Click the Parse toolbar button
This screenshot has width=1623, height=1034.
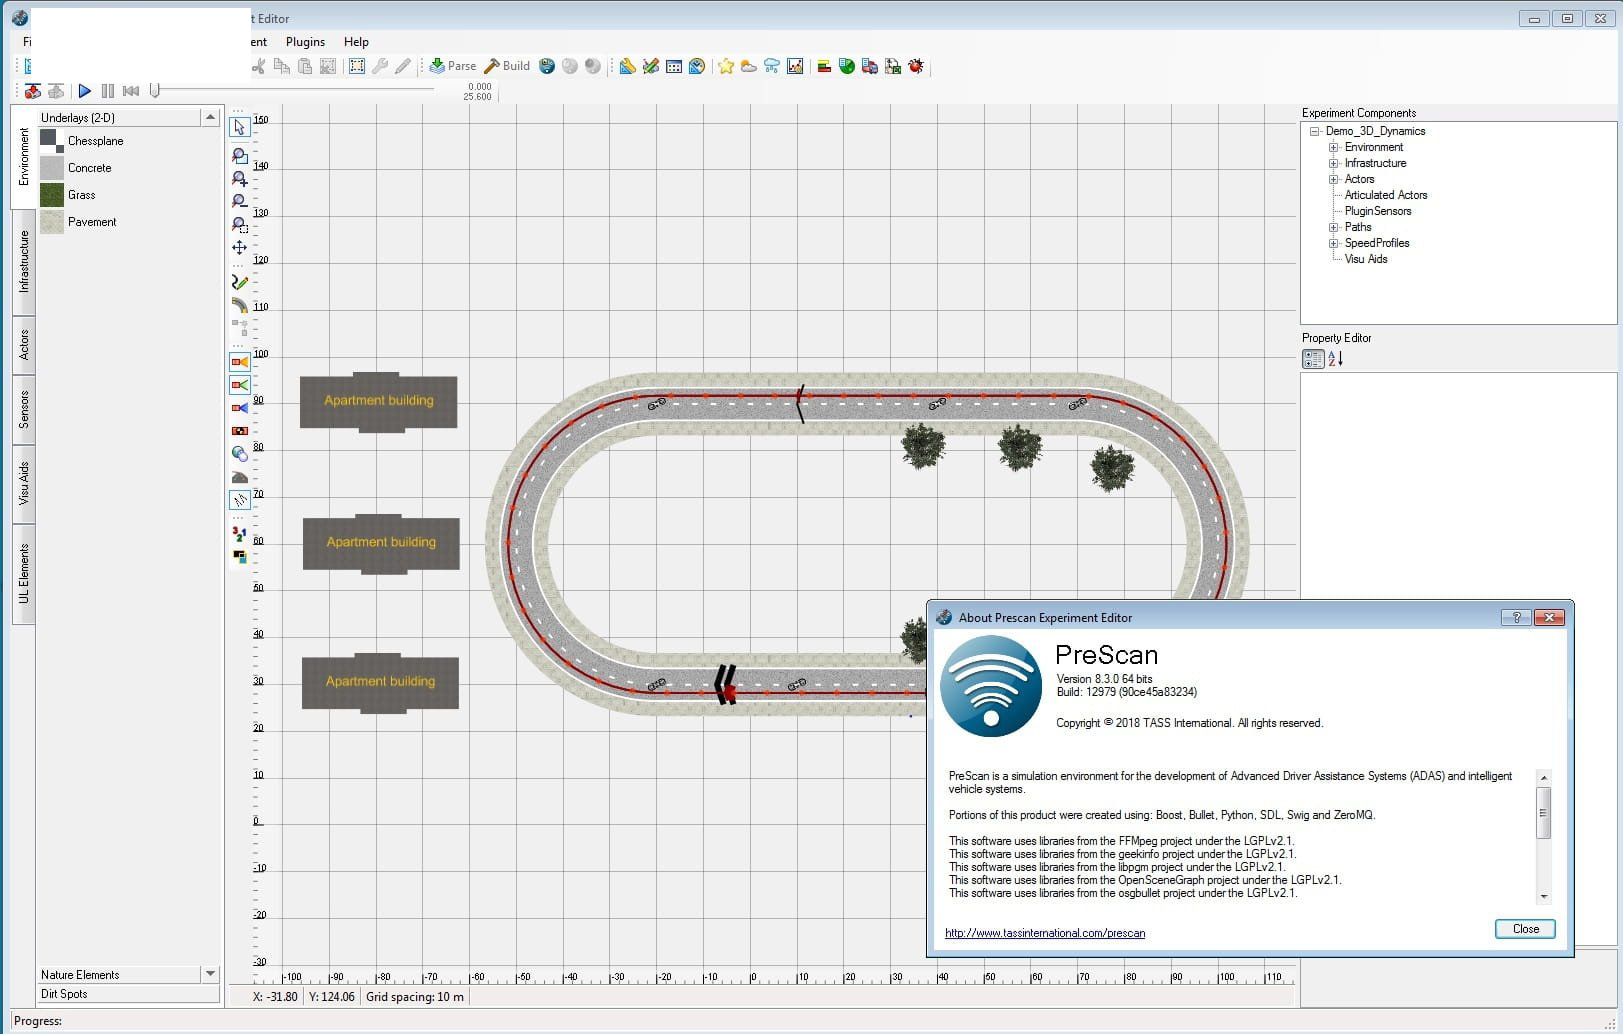[453, 66]
